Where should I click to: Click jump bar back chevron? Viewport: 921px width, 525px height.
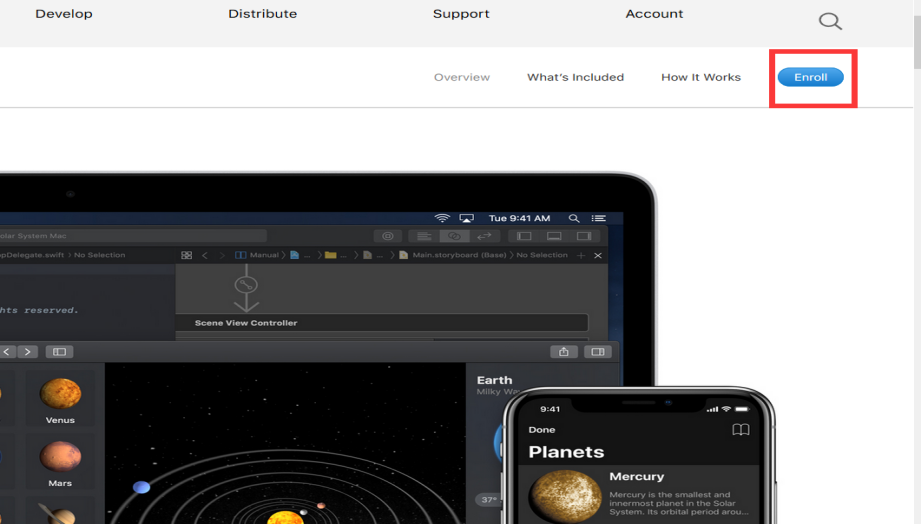point(204,255)
